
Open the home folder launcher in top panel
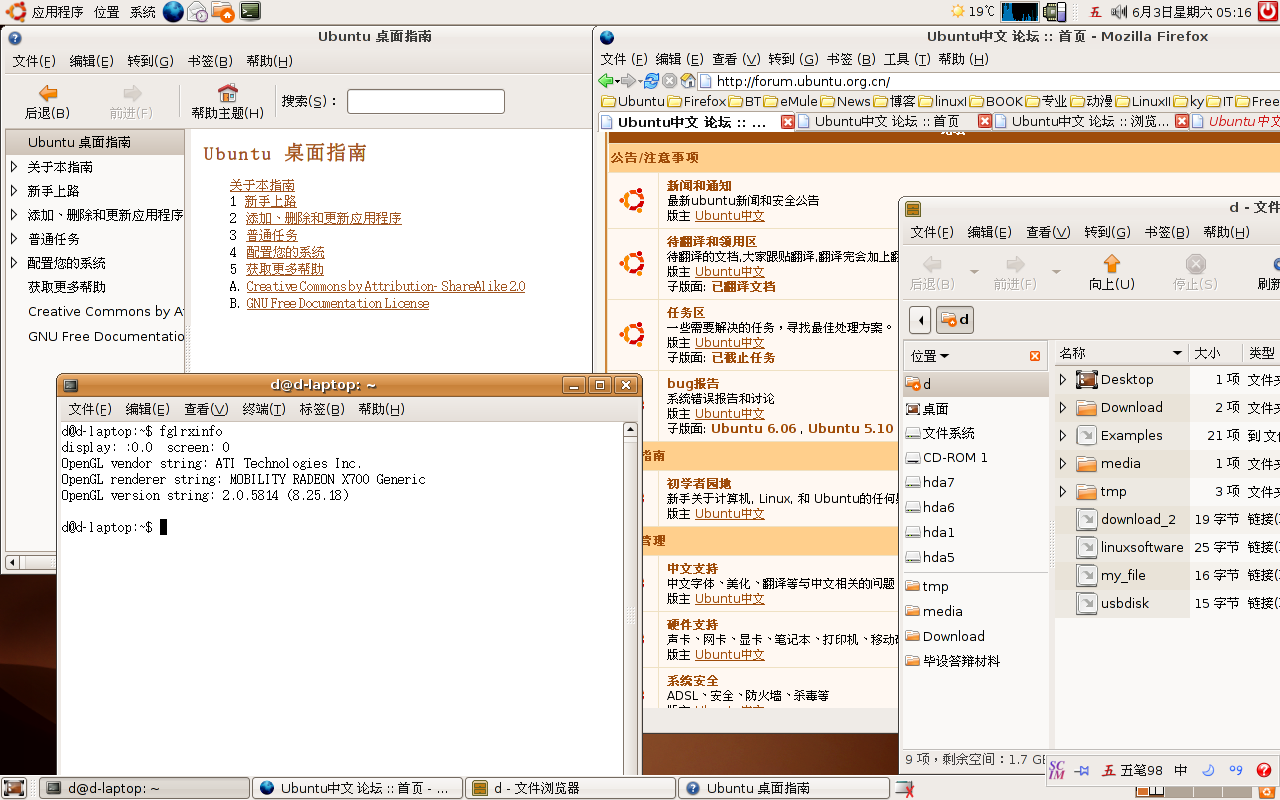pyautogui.click(x=224, y=12)
